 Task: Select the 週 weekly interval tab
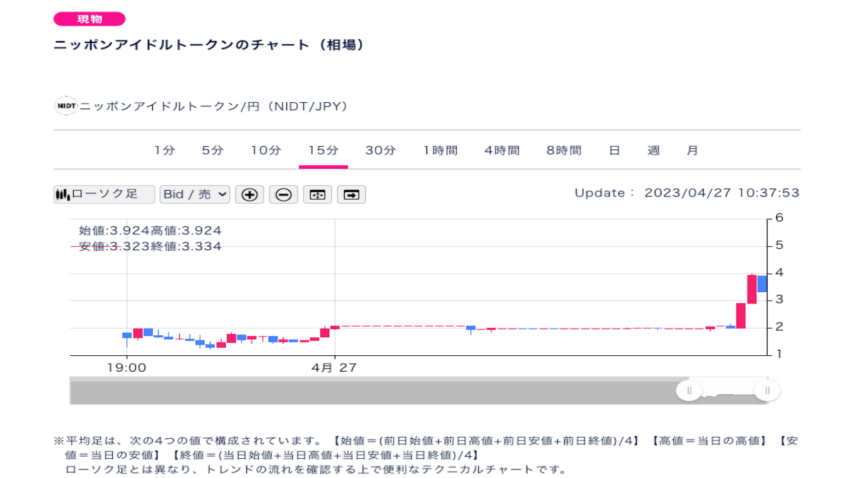[x=653, y=151]
